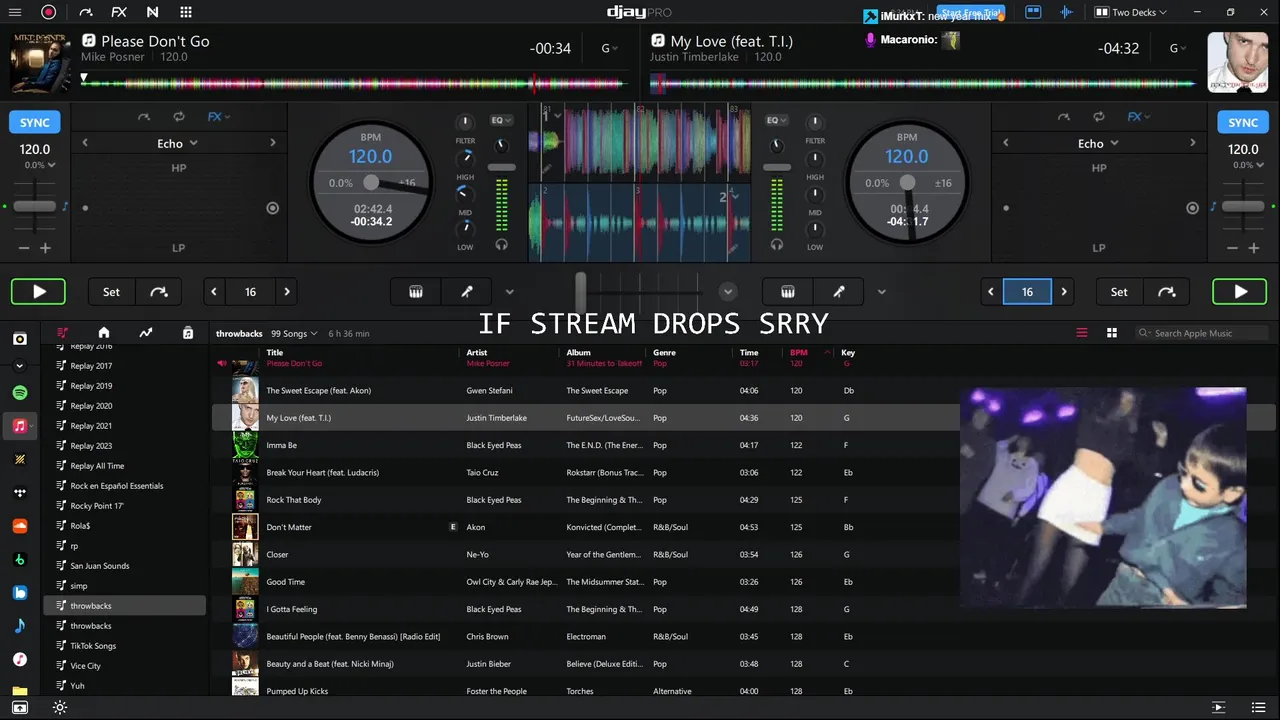Screen dimensions: 1280x720
Task: Toggle headphone cue on right deck
Action: point(777,244)
